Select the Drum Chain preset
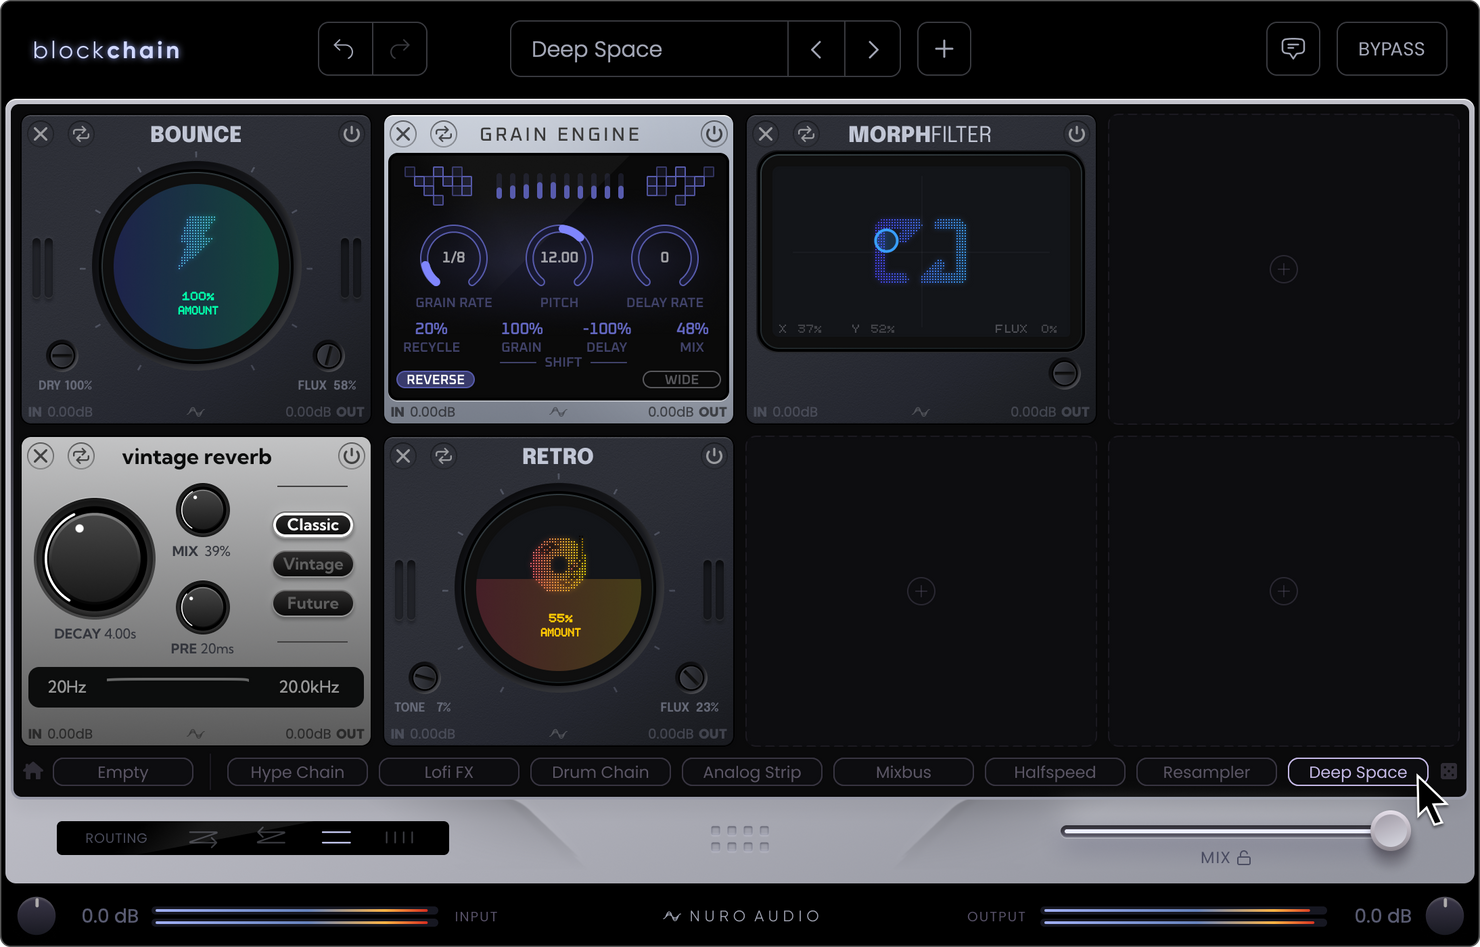This screenshot has height=947, width=1480. point(600,772)
